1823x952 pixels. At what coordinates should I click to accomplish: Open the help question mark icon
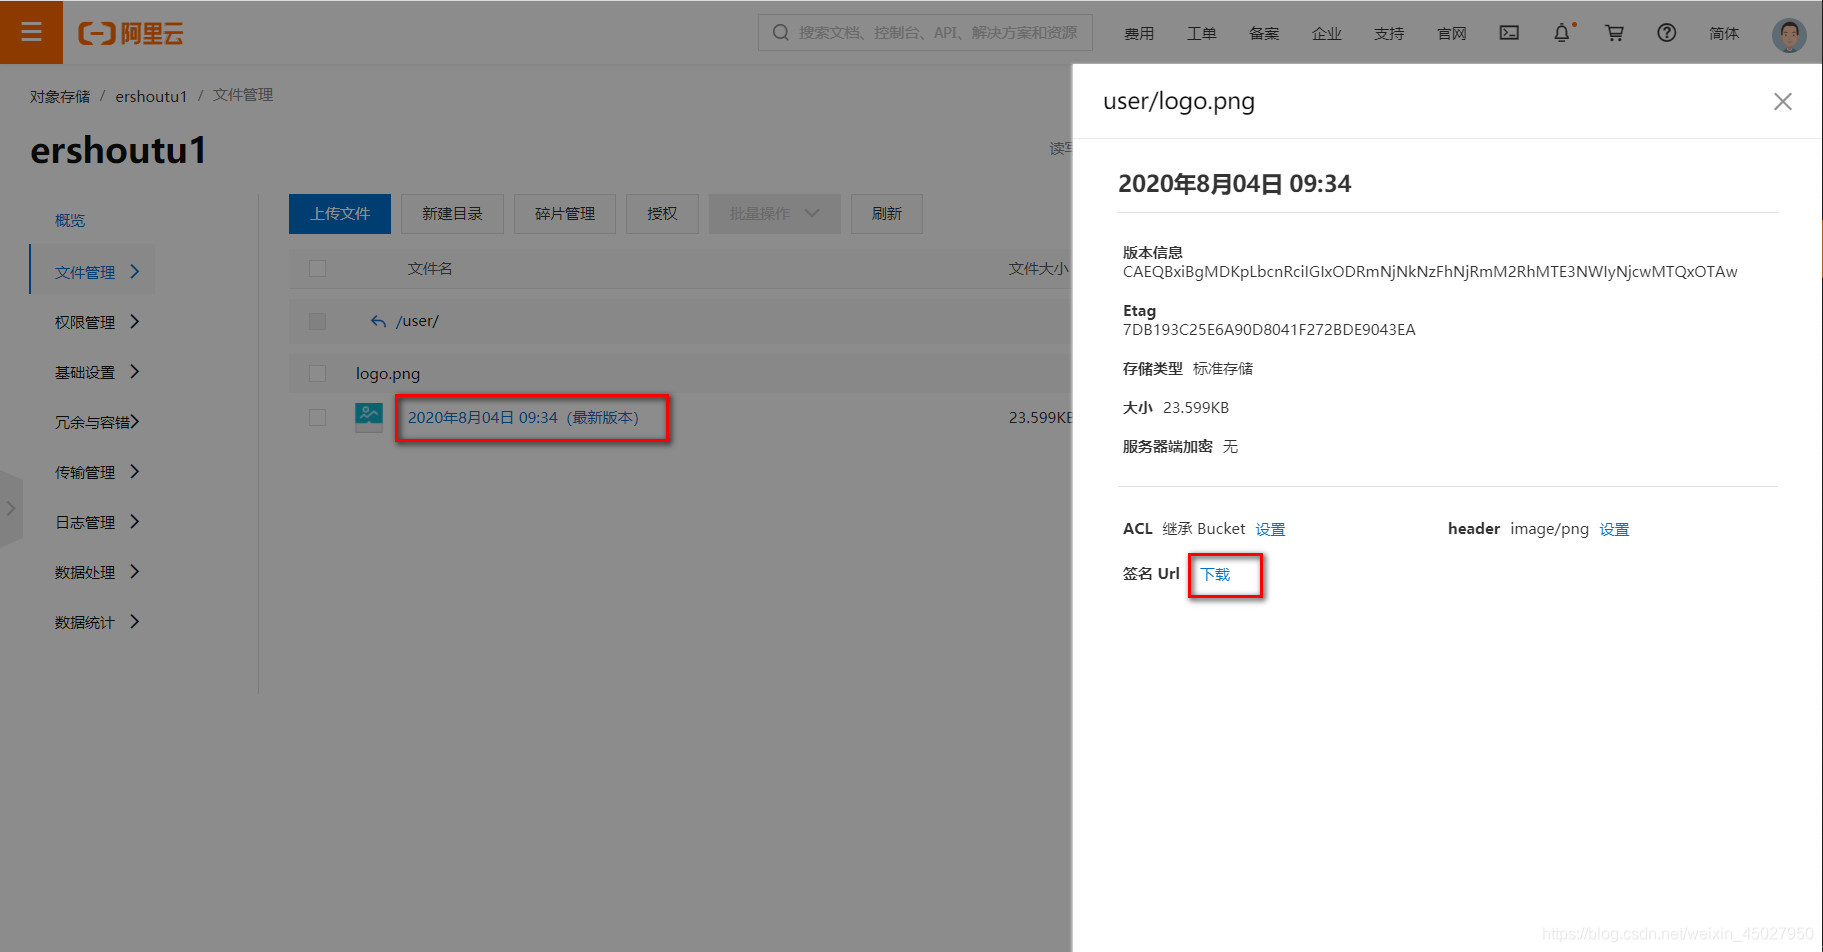pyautogui.click(x=1666, y=33)
